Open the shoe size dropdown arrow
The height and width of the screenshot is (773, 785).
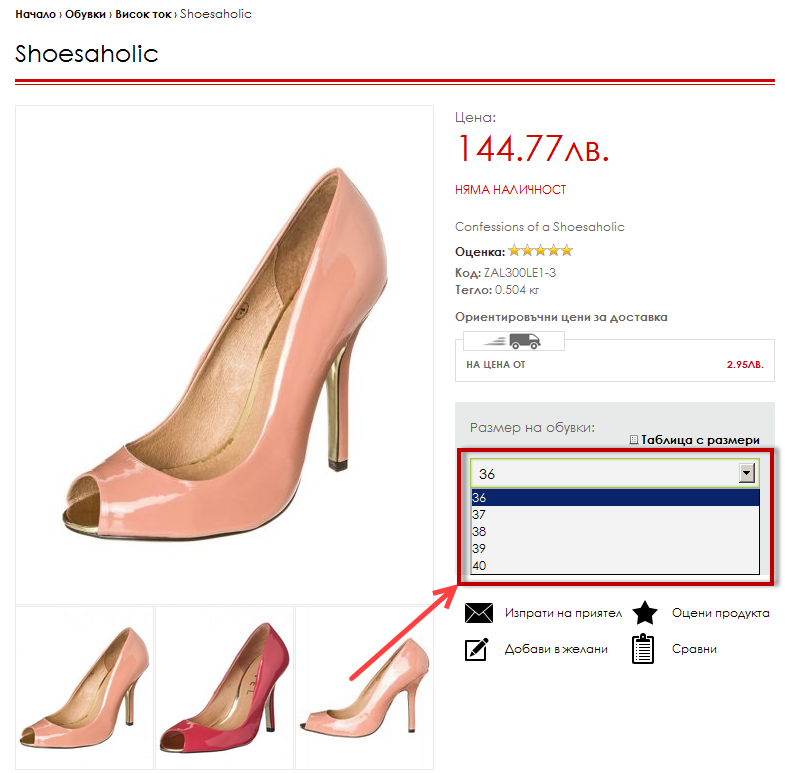746,474
